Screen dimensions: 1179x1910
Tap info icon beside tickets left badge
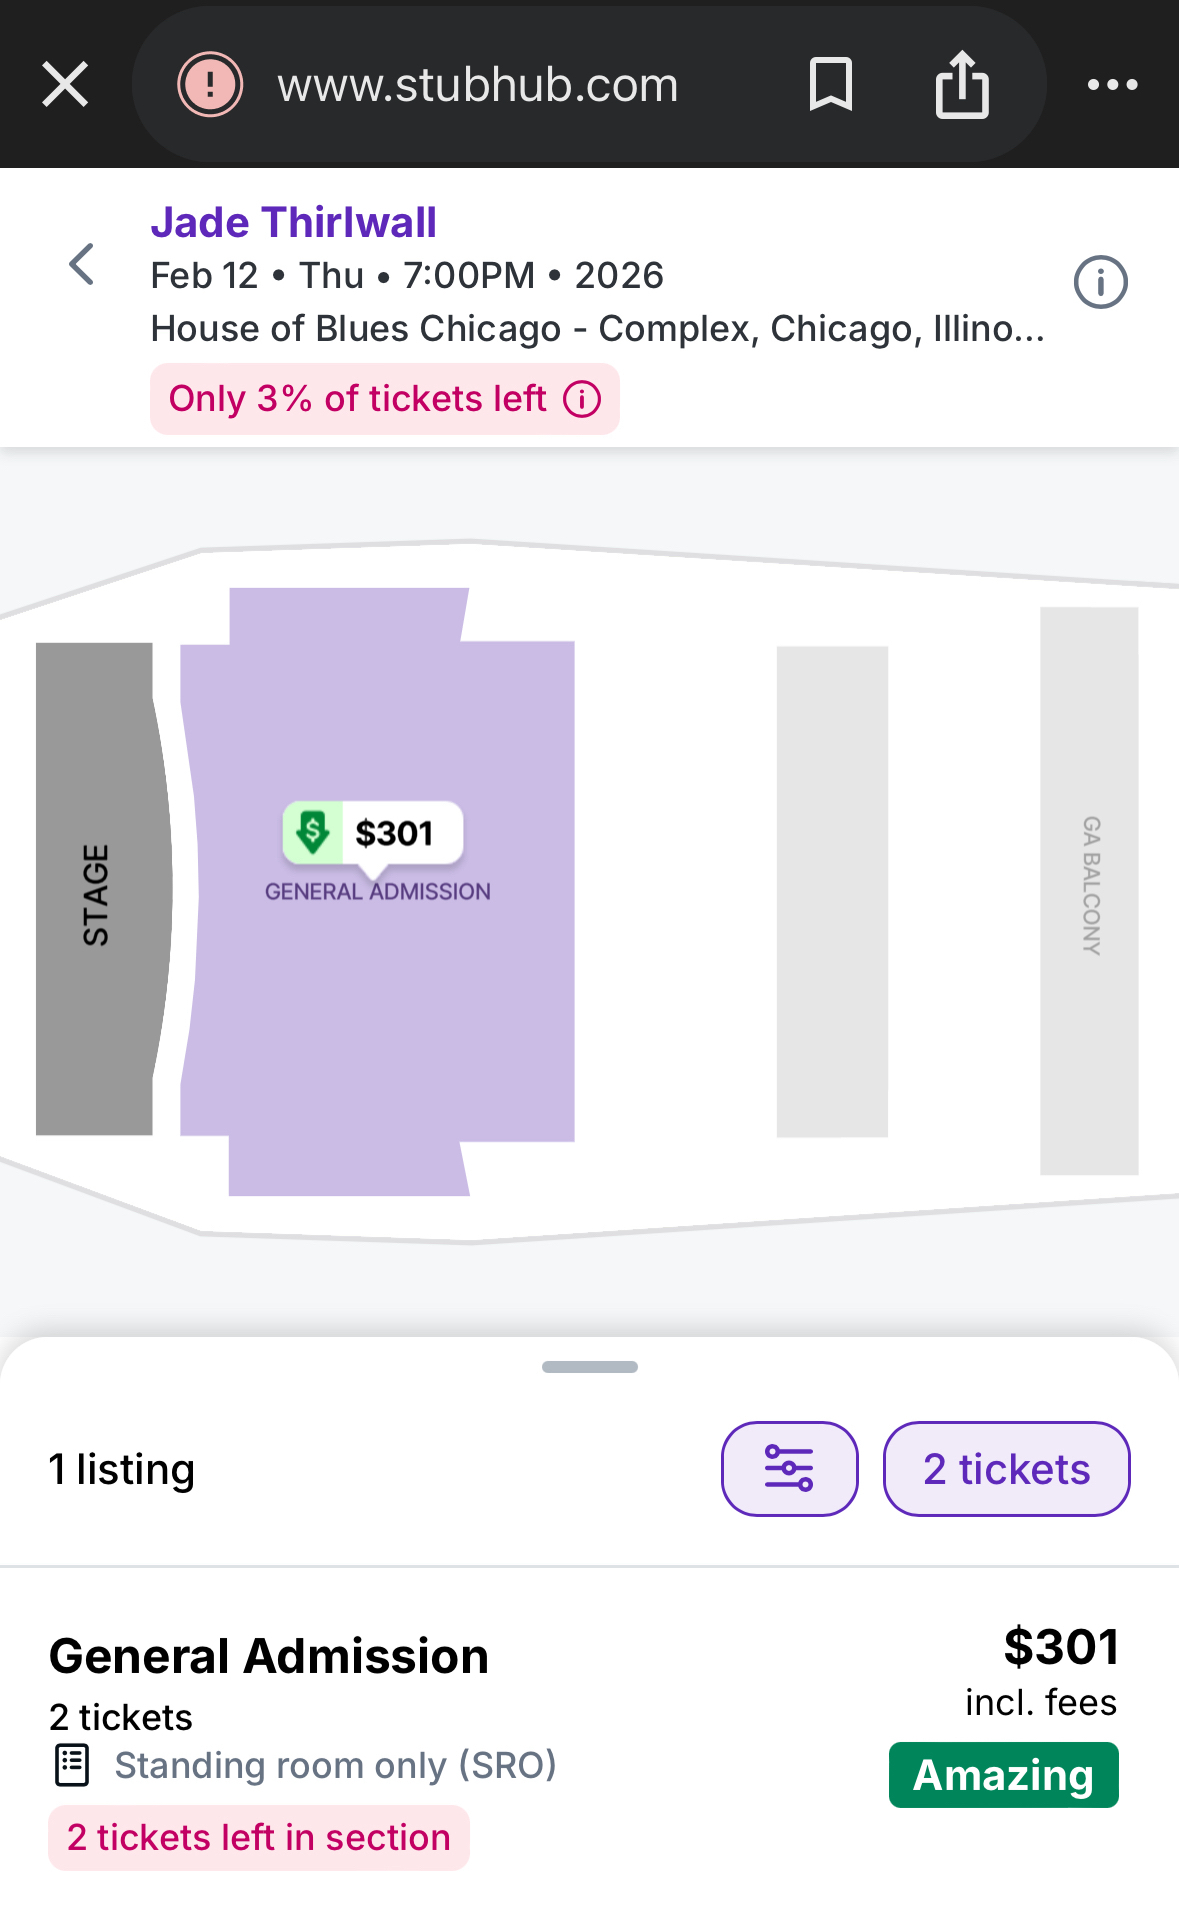582,399
